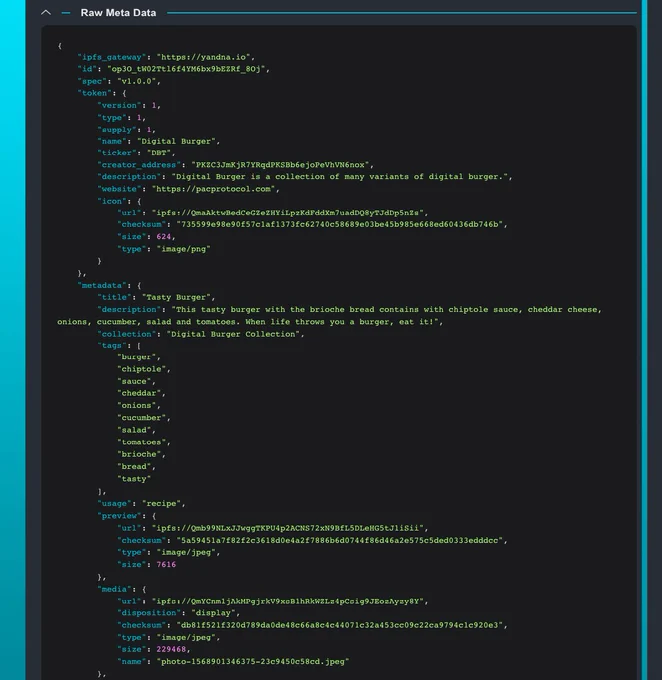Select the media ipfs url starting with QmYCnm1j
The width and height of the screenshot is (662, 680).
click(x=288, y=602)
